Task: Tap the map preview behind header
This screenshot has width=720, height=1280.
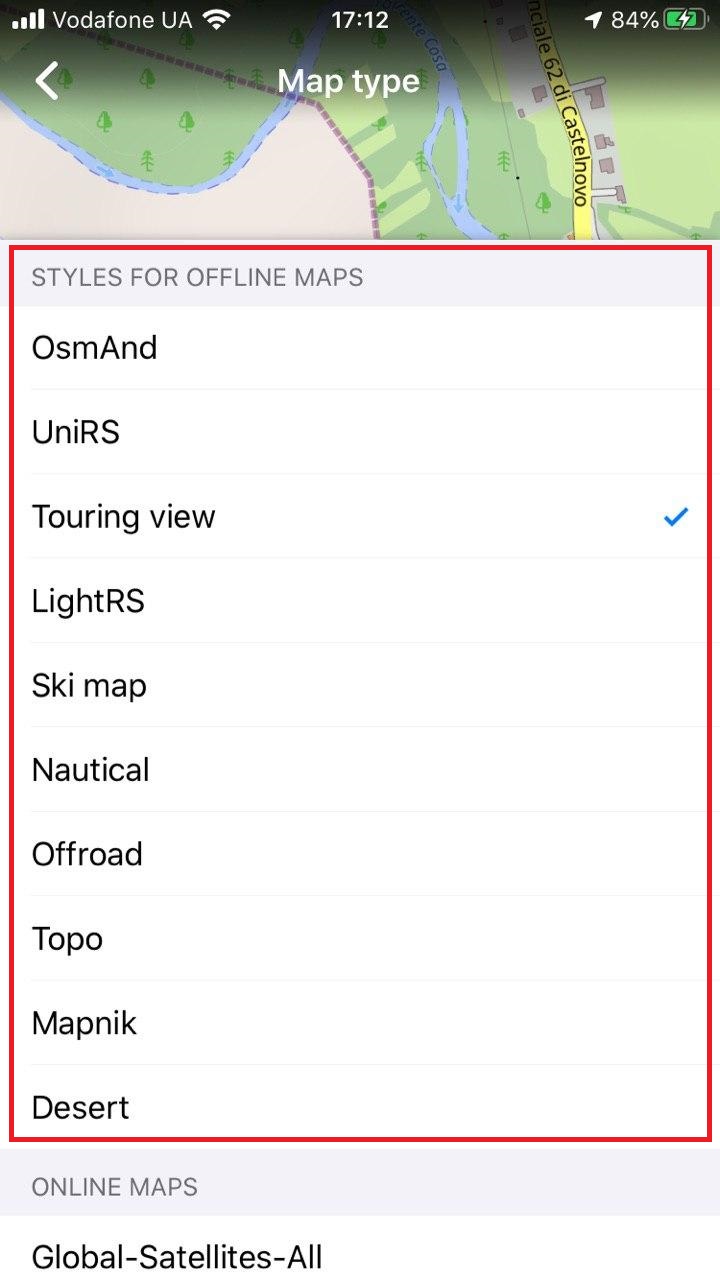Action: (x=360, y=170)
